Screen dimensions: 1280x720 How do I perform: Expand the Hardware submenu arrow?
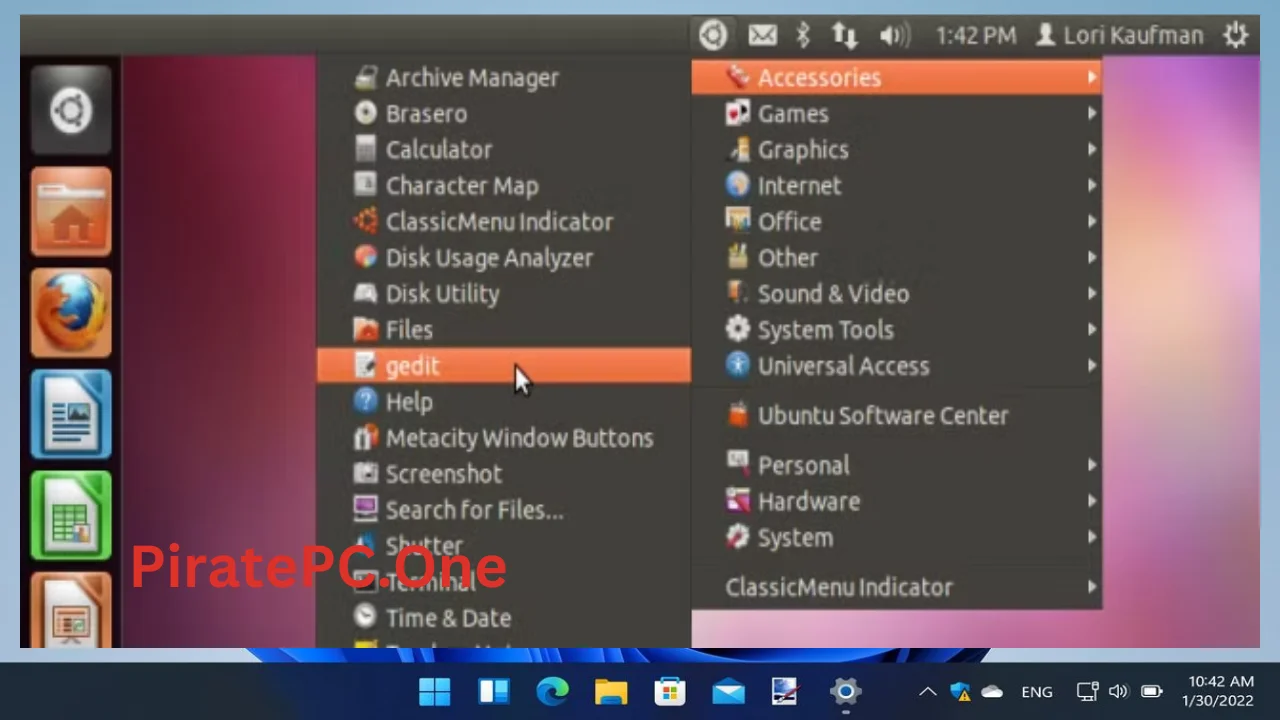1092,502
